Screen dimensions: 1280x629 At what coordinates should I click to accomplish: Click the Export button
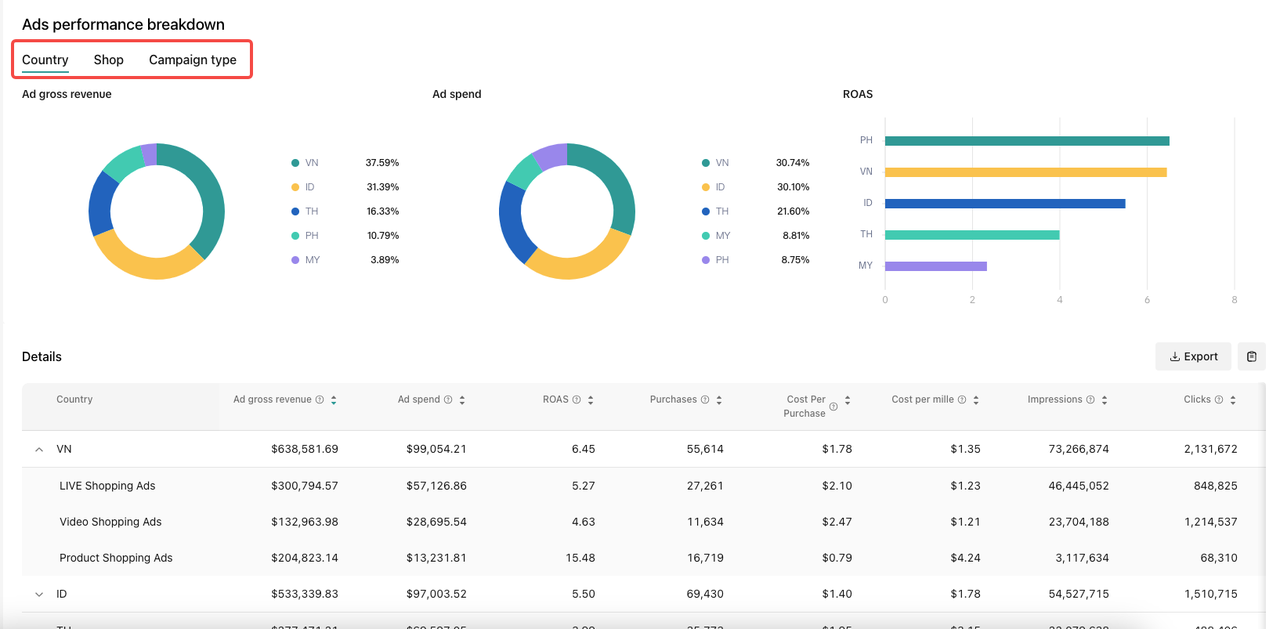pyautogui.click(x=1193, y=357)
